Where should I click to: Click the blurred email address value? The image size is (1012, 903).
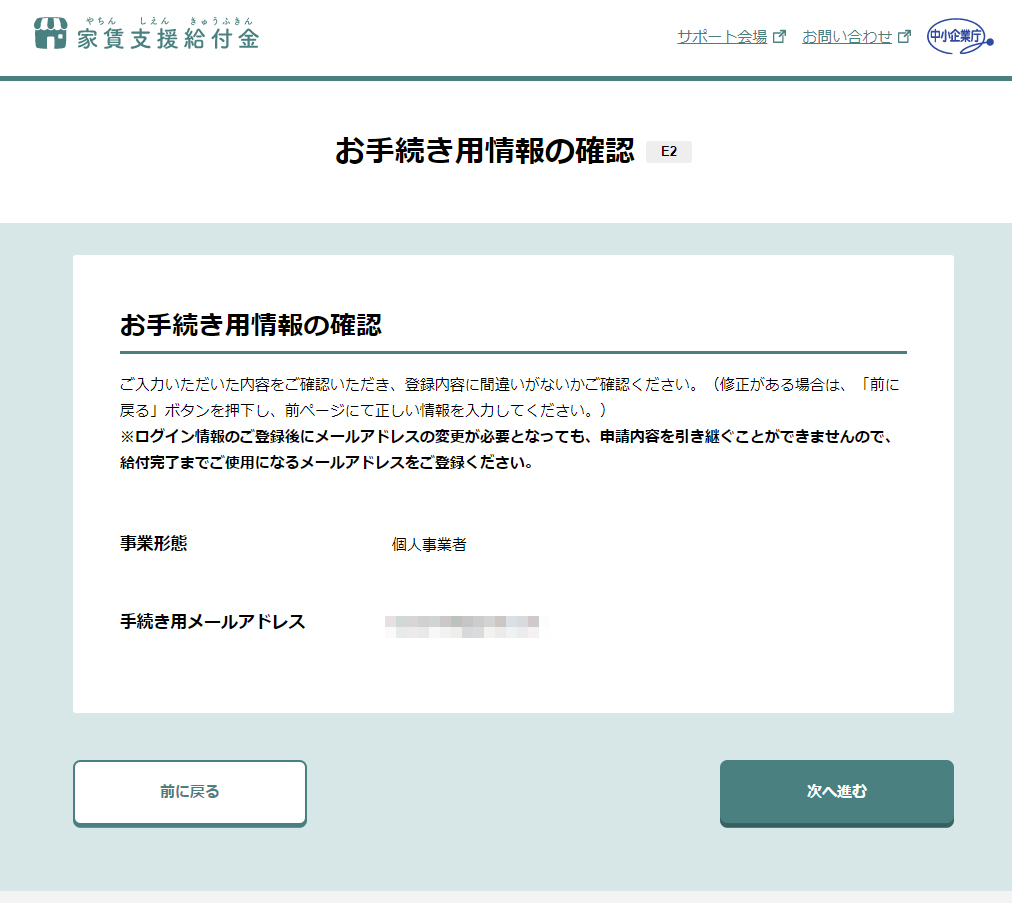[x=466, y=626]
